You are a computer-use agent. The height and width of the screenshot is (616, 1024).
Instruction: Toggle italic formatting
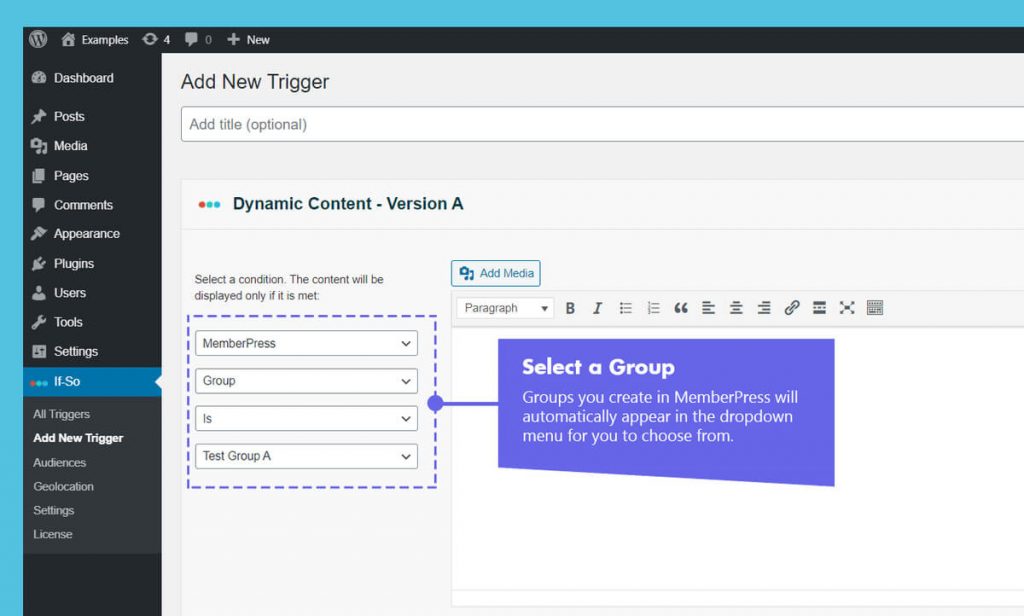(x=598, y=308)
